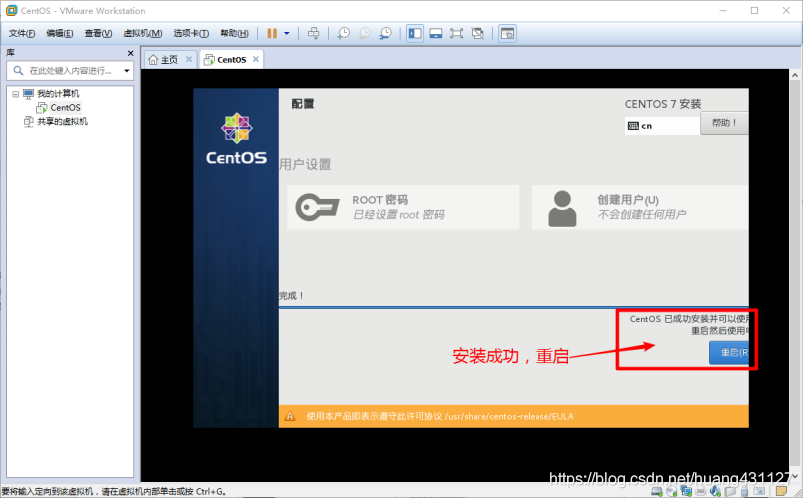Click the EULA license notice bar
The width and height of the screenshot is (803, 498).
tap(514, 416)
